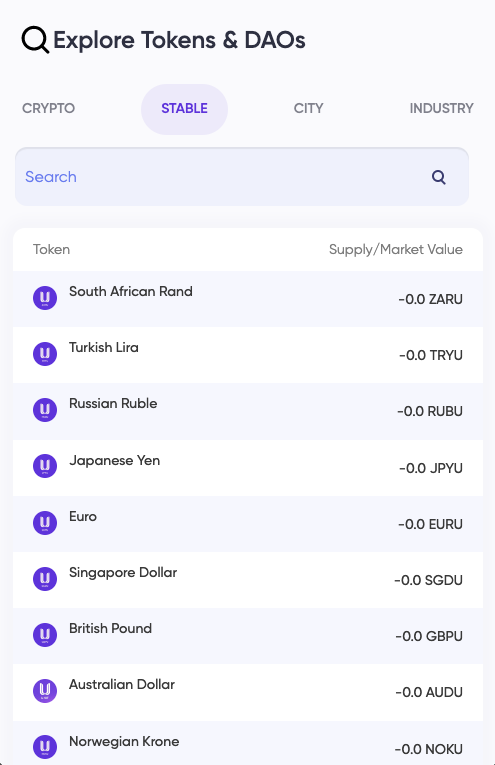Click the Token column header
Image resolution: width=495 pixels, height=765 pixels.
click(x=51, y=249)
